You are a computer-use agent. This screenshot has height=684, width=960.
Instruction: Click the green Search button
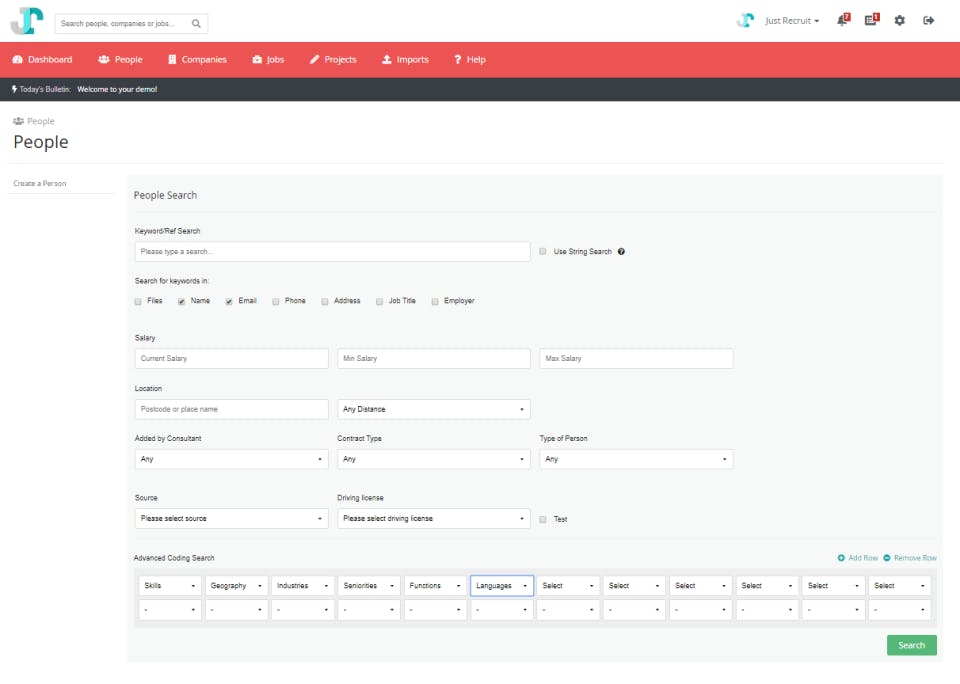tap(912, 645)
